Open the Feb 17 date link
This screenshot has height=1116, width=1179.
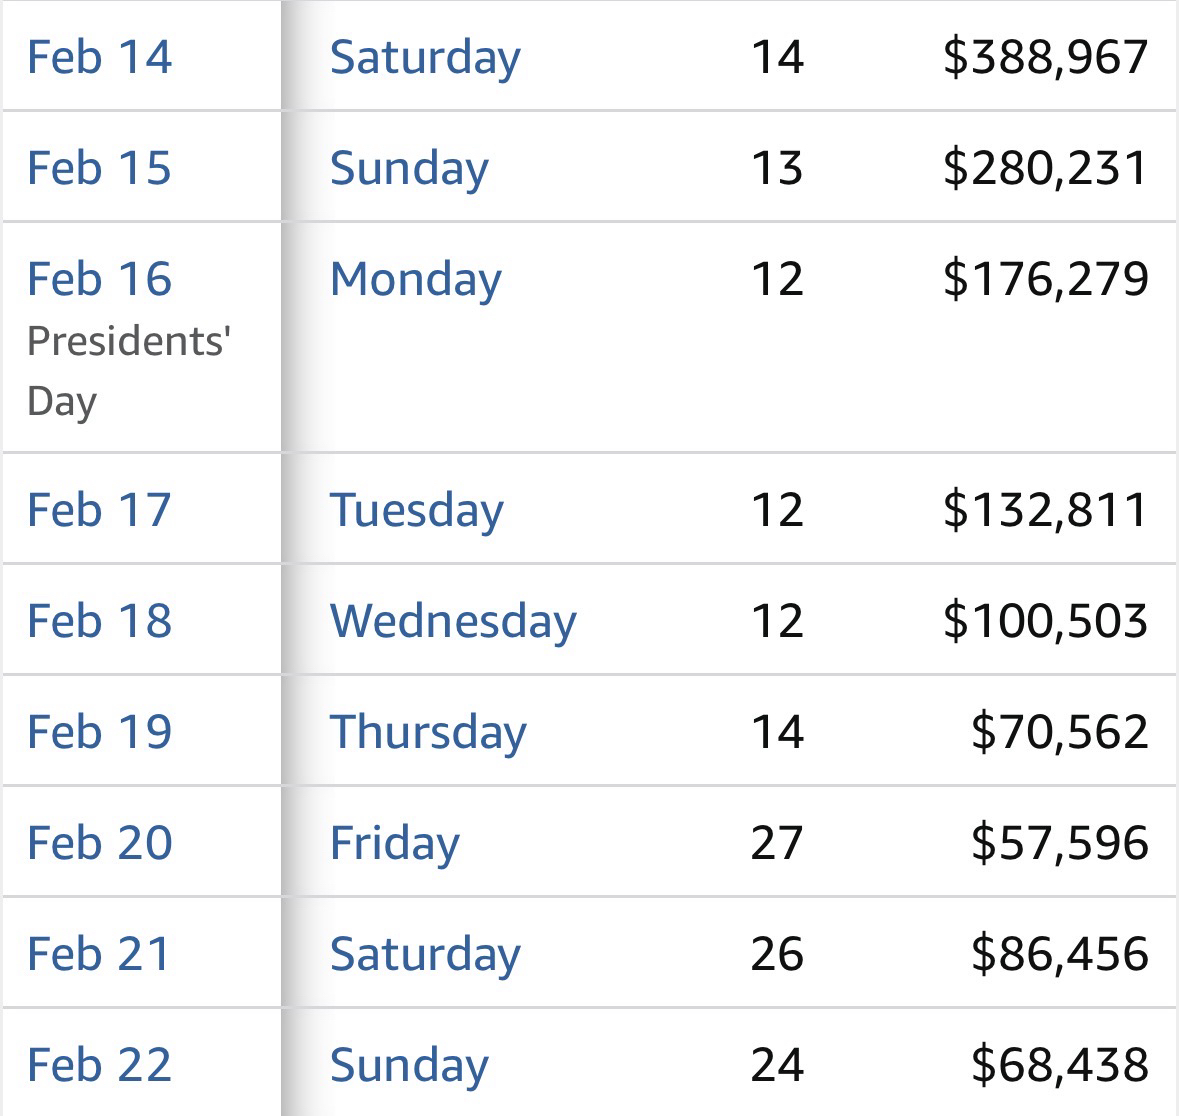click(99, 510)
